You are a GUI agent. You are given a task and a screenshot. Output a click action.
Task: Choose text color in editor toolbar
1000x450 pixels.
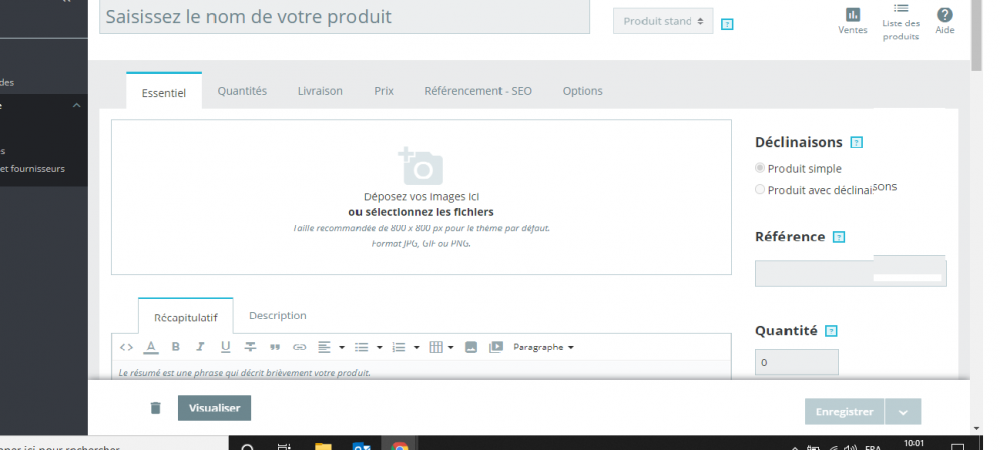[x=151, y=347]
